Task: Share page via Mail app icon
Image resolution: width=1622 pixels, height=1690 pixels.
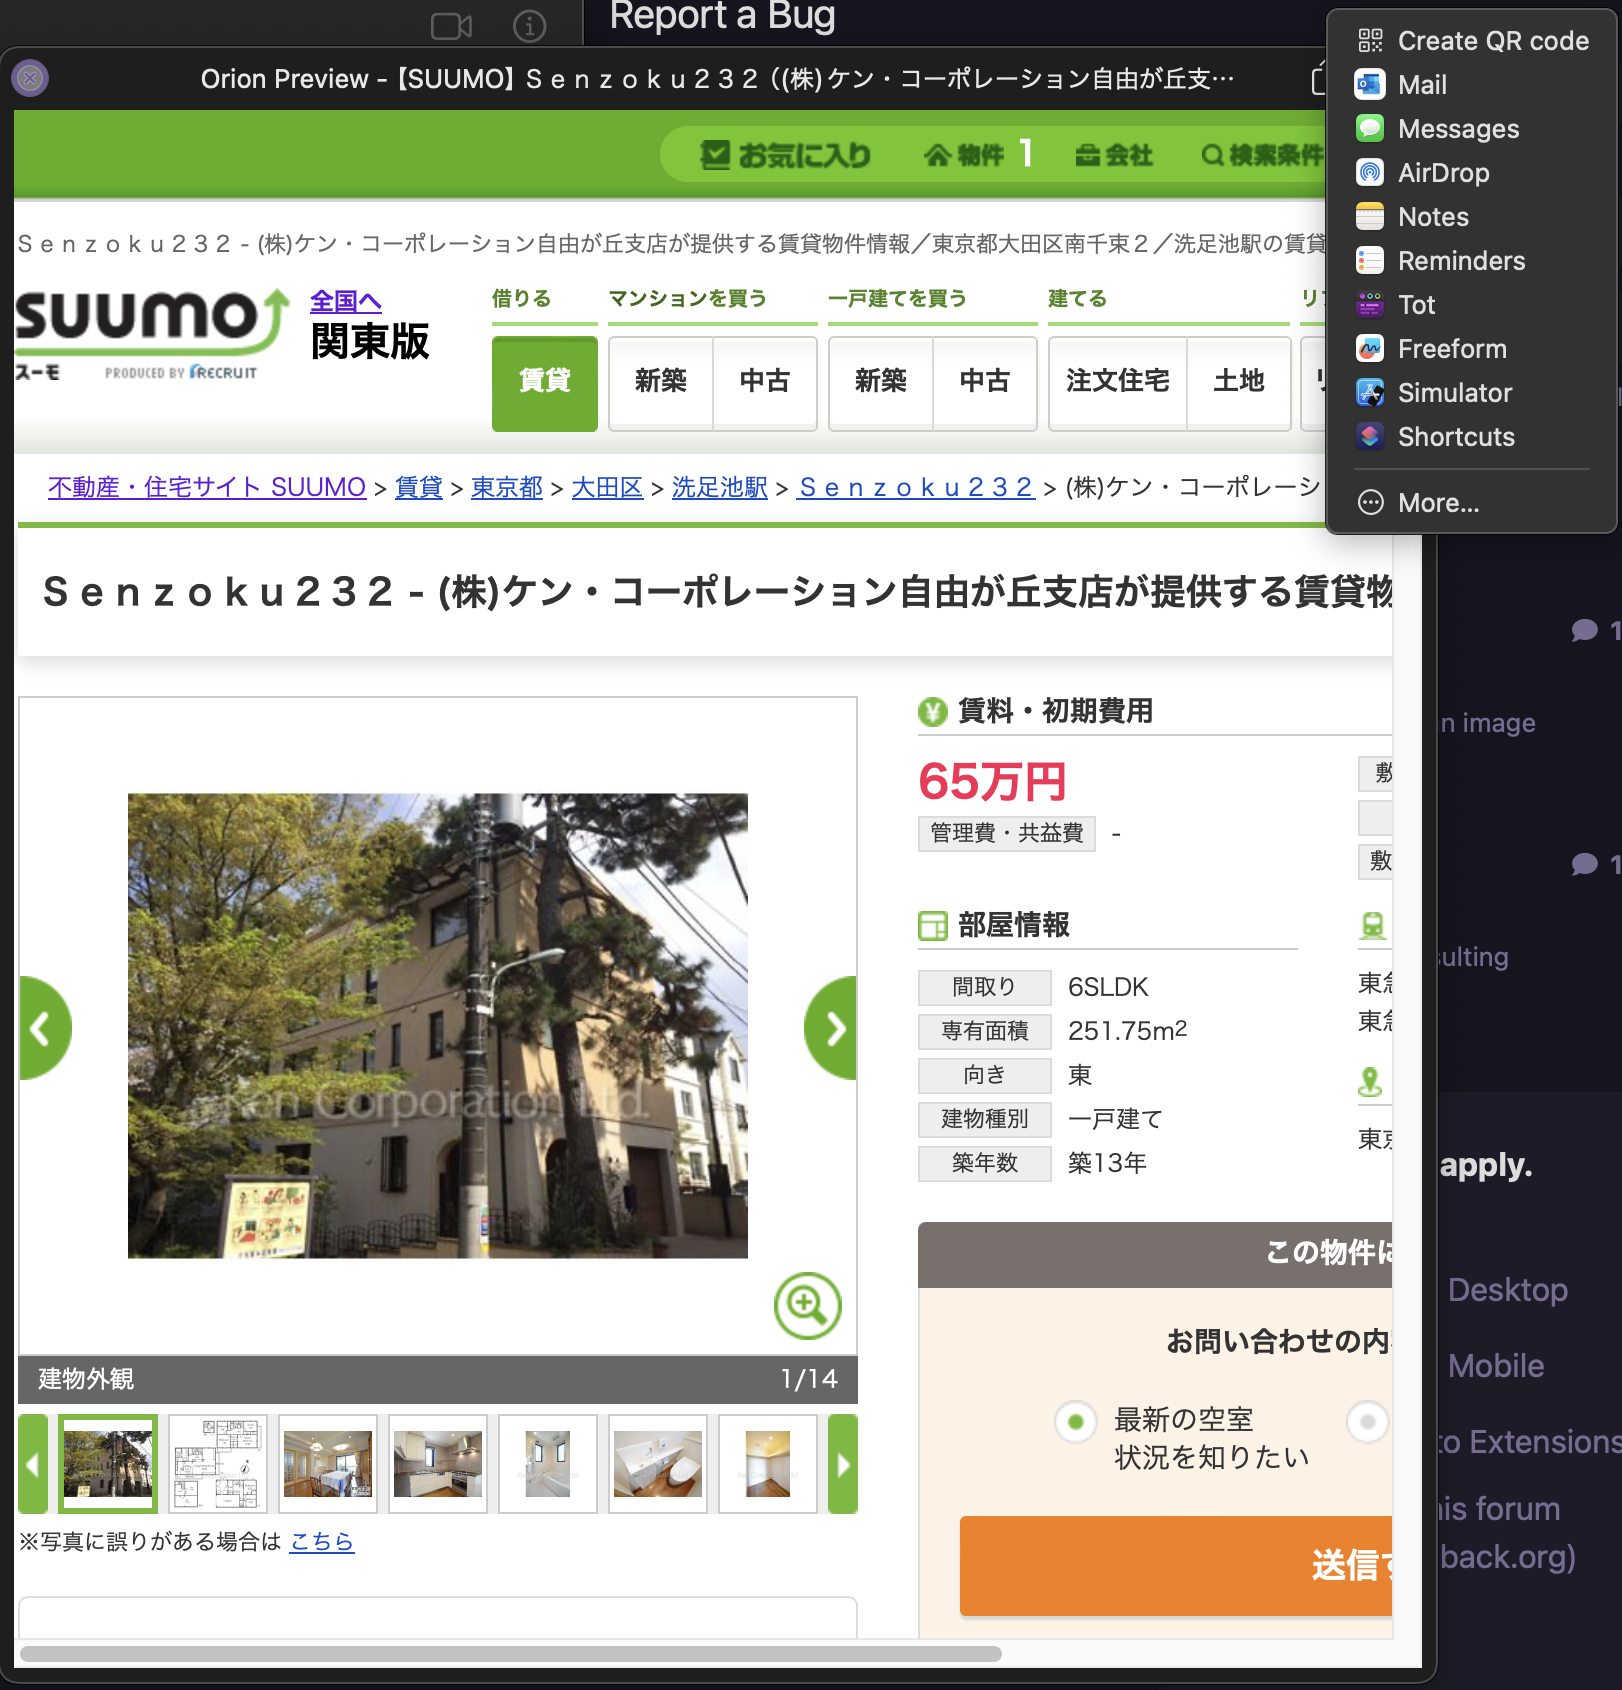Action: point(1370,85)
